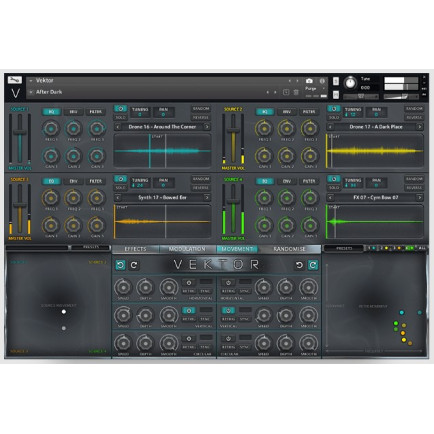Adjust Source 2 FREQ 3 knob
The height and width of the screenshot is (434, 434).
(x=310, y=128)
